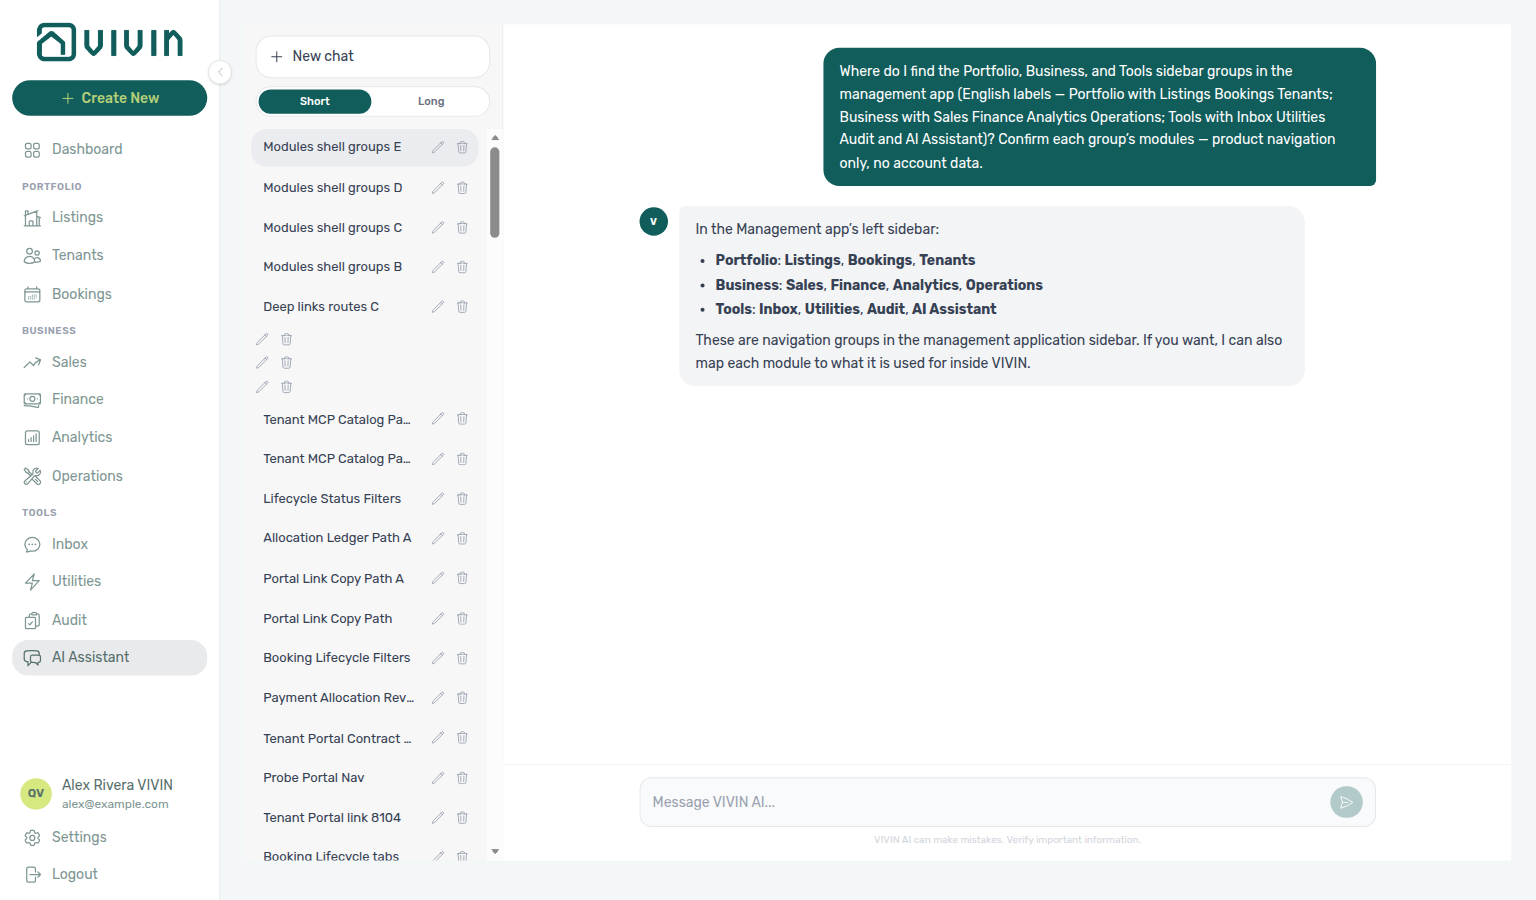Screen dimensions: 1536x900
Task: Delete the Tenant Portal link 8104 chat
Action: pos(462,818)
